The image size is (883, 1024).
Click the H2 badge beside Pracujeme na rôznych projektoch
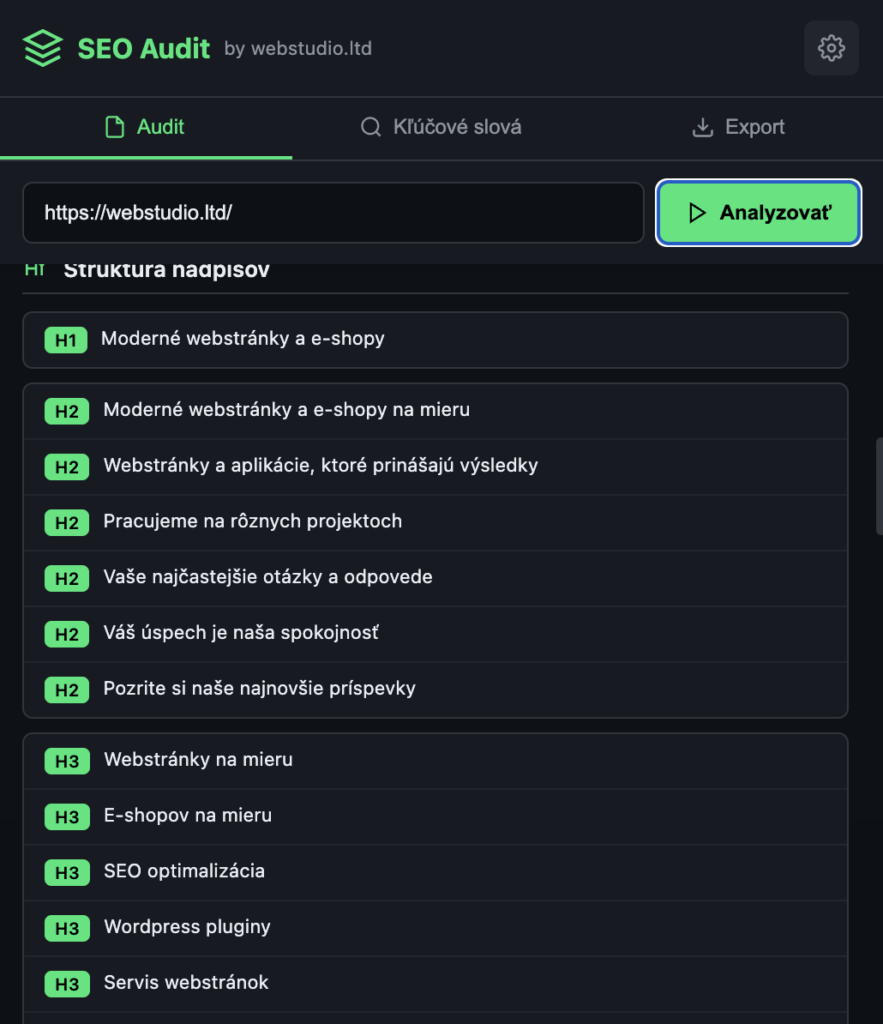click(x=66, y=522)
